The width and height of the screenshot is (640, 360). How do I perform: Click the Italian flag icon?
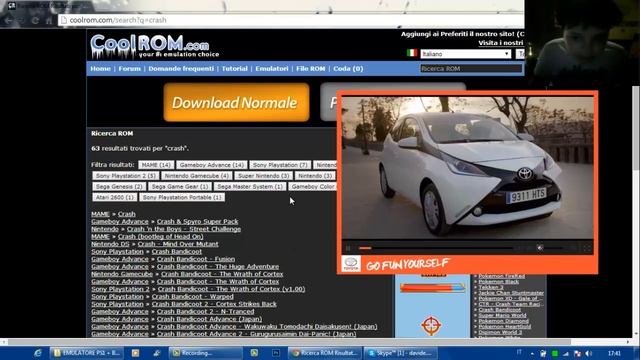[412, 53]
